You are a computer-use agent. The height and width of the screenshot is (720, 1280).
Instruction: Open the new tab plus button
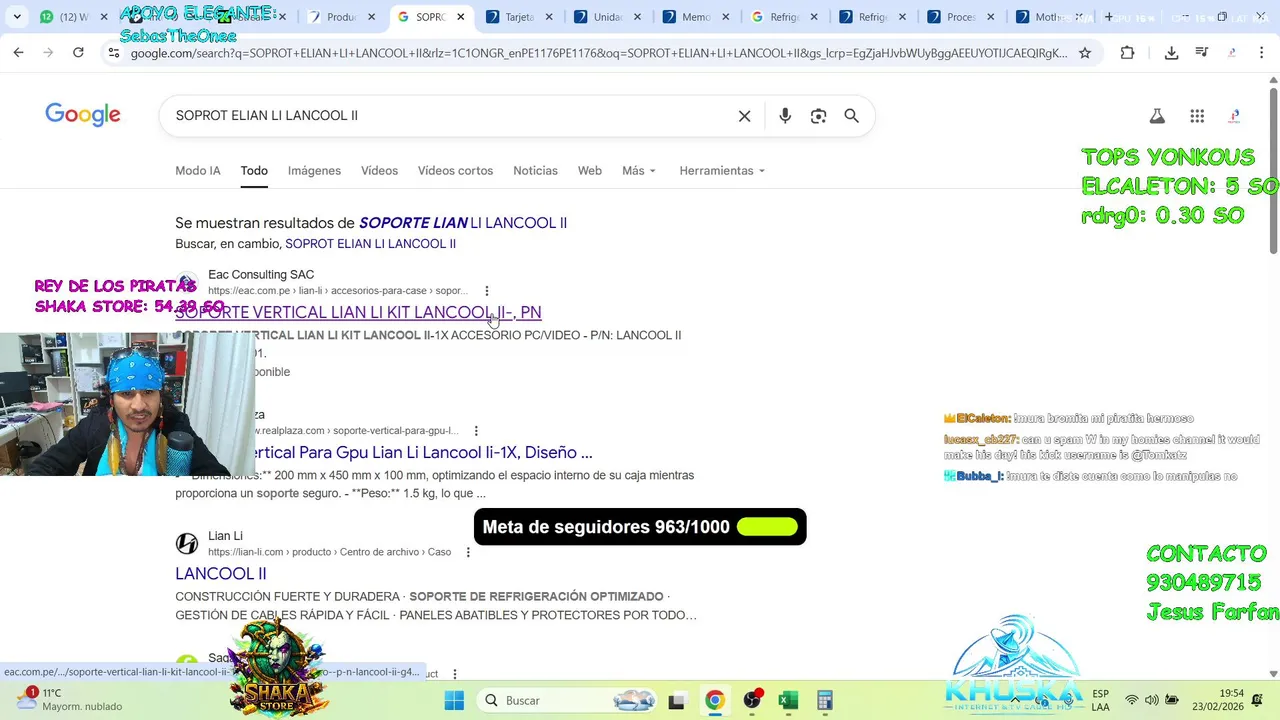pyautogui.click(x=1108, y=17)
